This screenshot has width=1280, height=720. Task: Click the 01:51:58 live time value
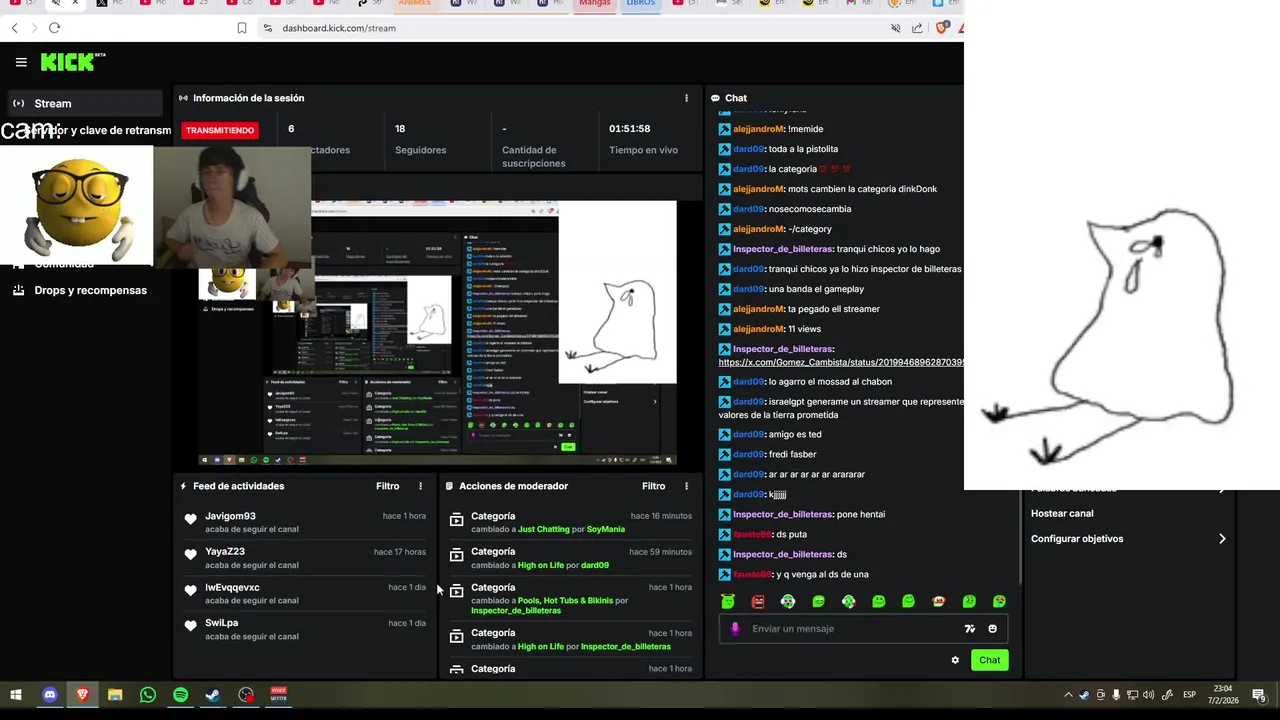point(630,128)
